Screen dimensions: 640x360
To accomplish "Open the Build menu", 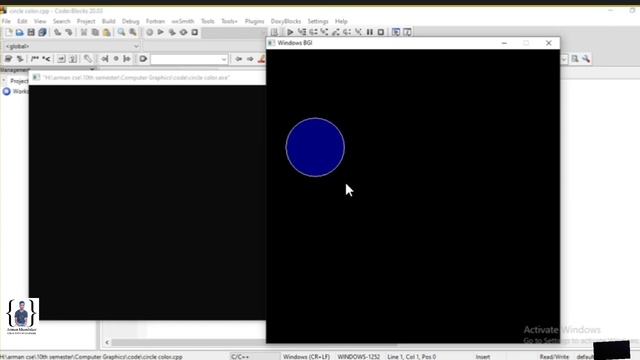I will point(109,21).
